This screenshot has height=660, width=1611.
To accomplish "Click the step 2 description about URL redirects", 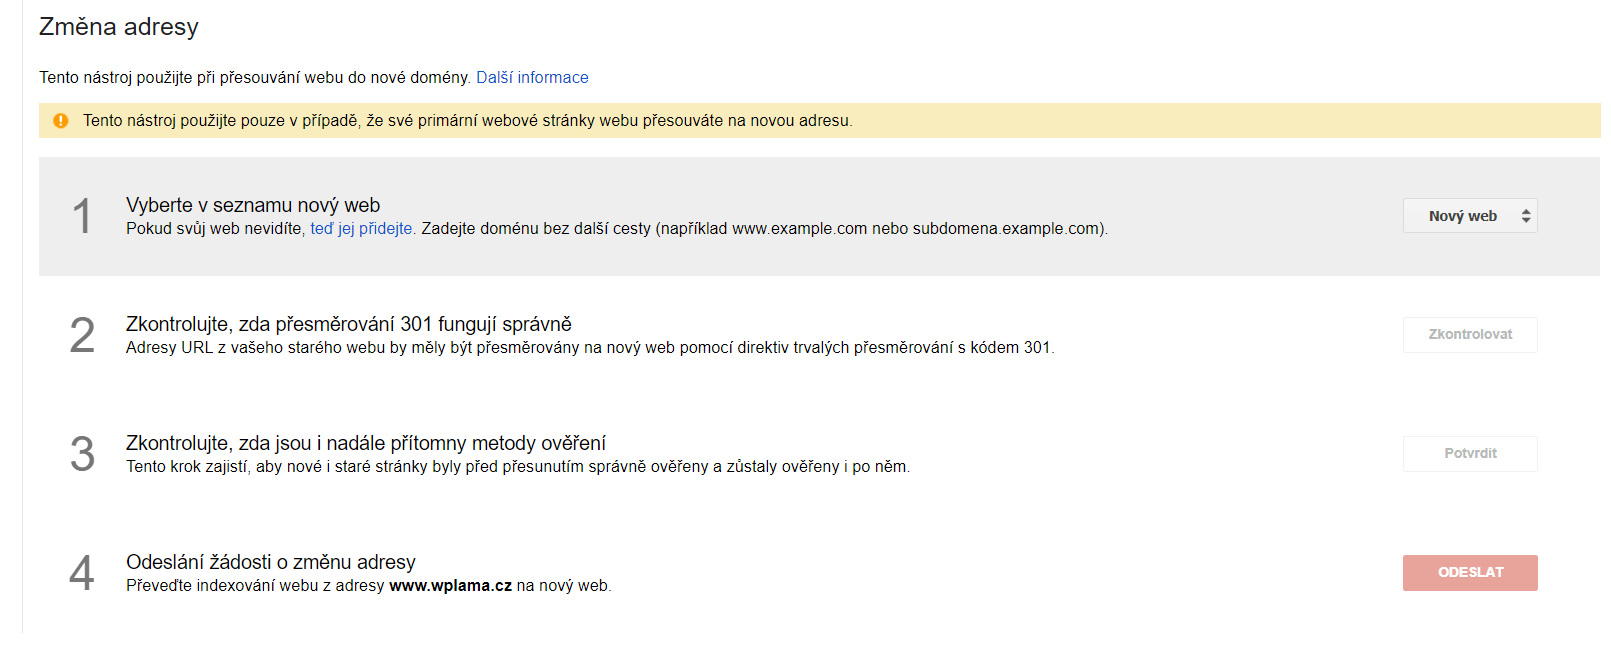I will click(x=590, y=348).
